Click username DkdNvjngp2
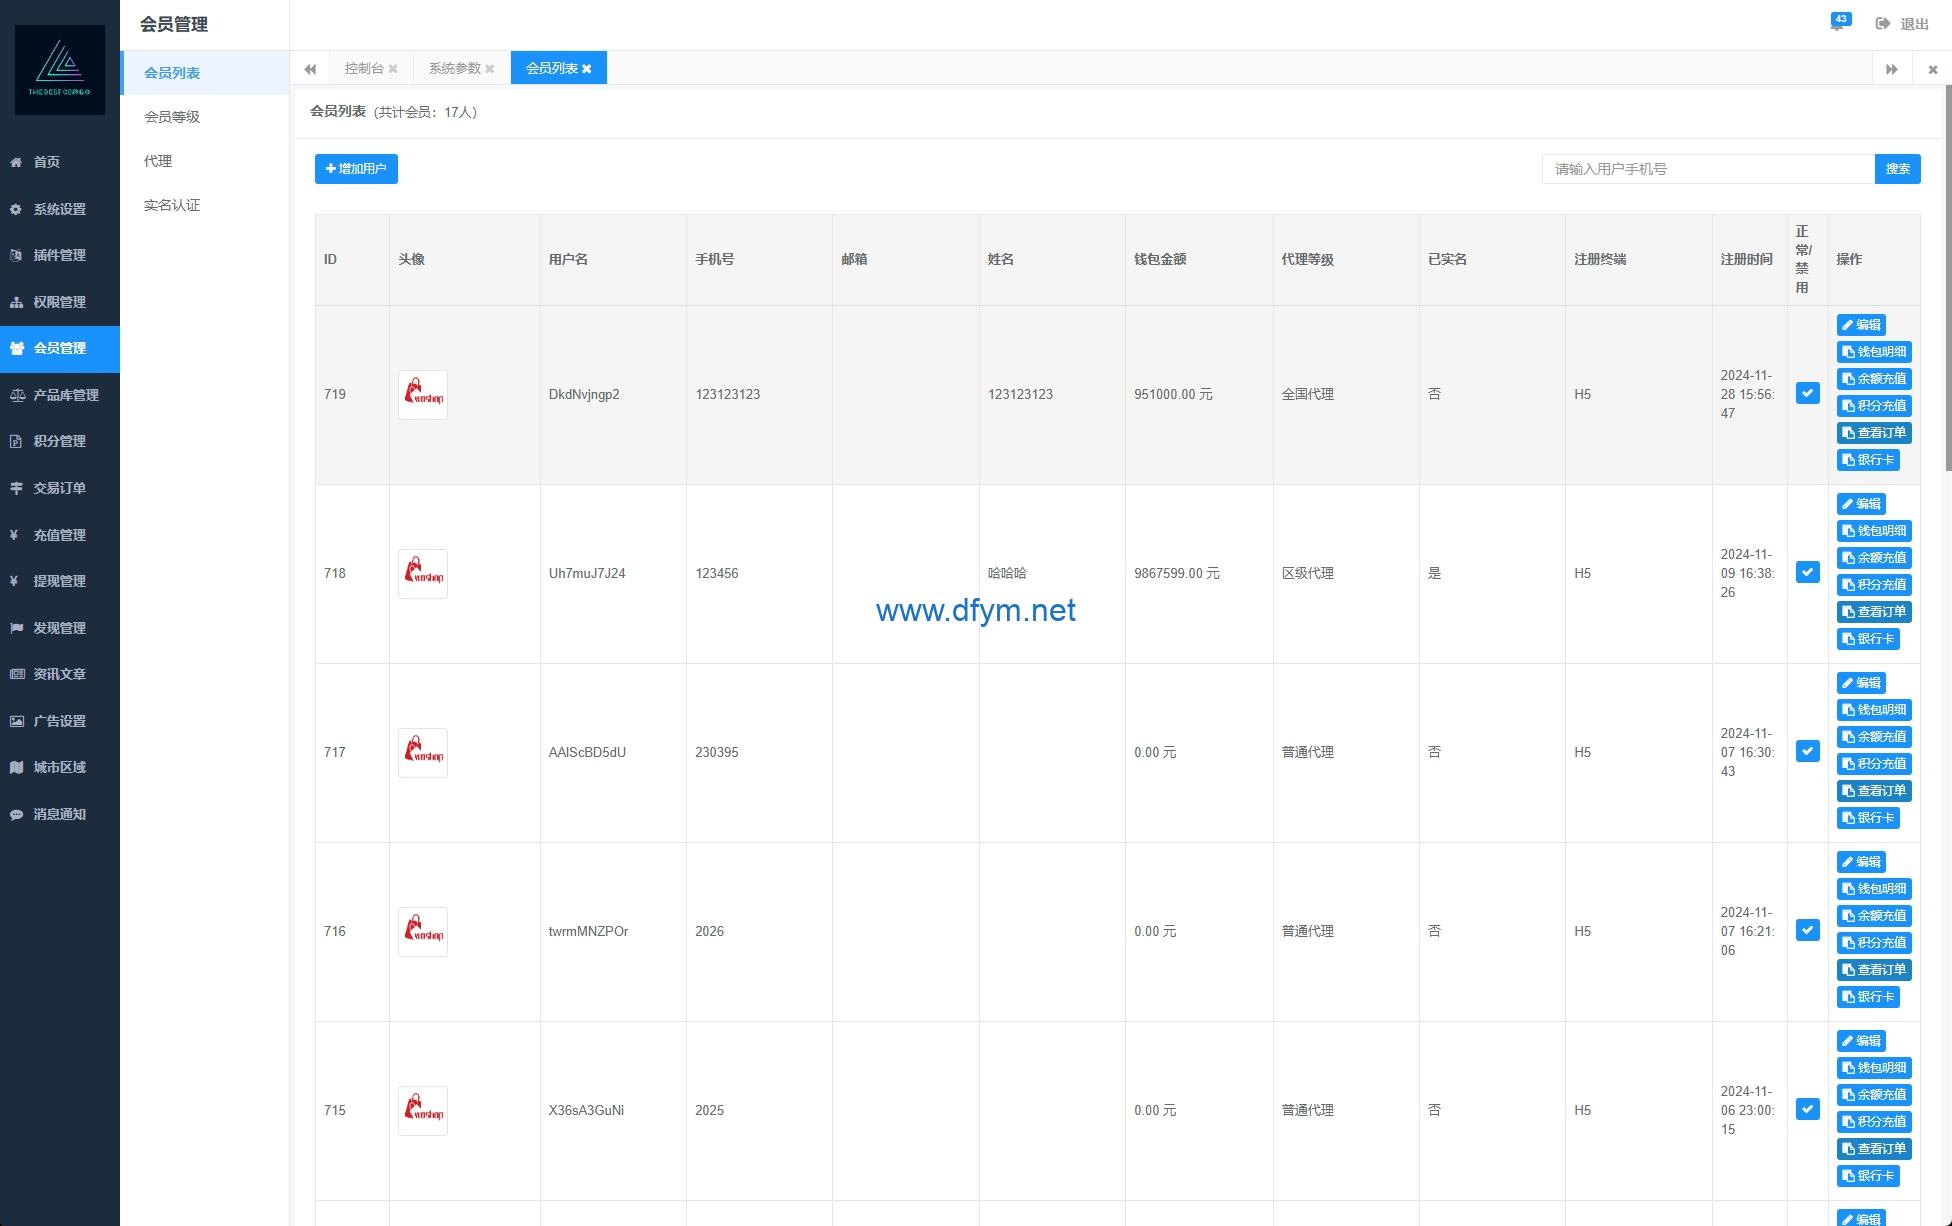Image resolution: width=1952 pixels, height=1226 pixels. point(584,395)
